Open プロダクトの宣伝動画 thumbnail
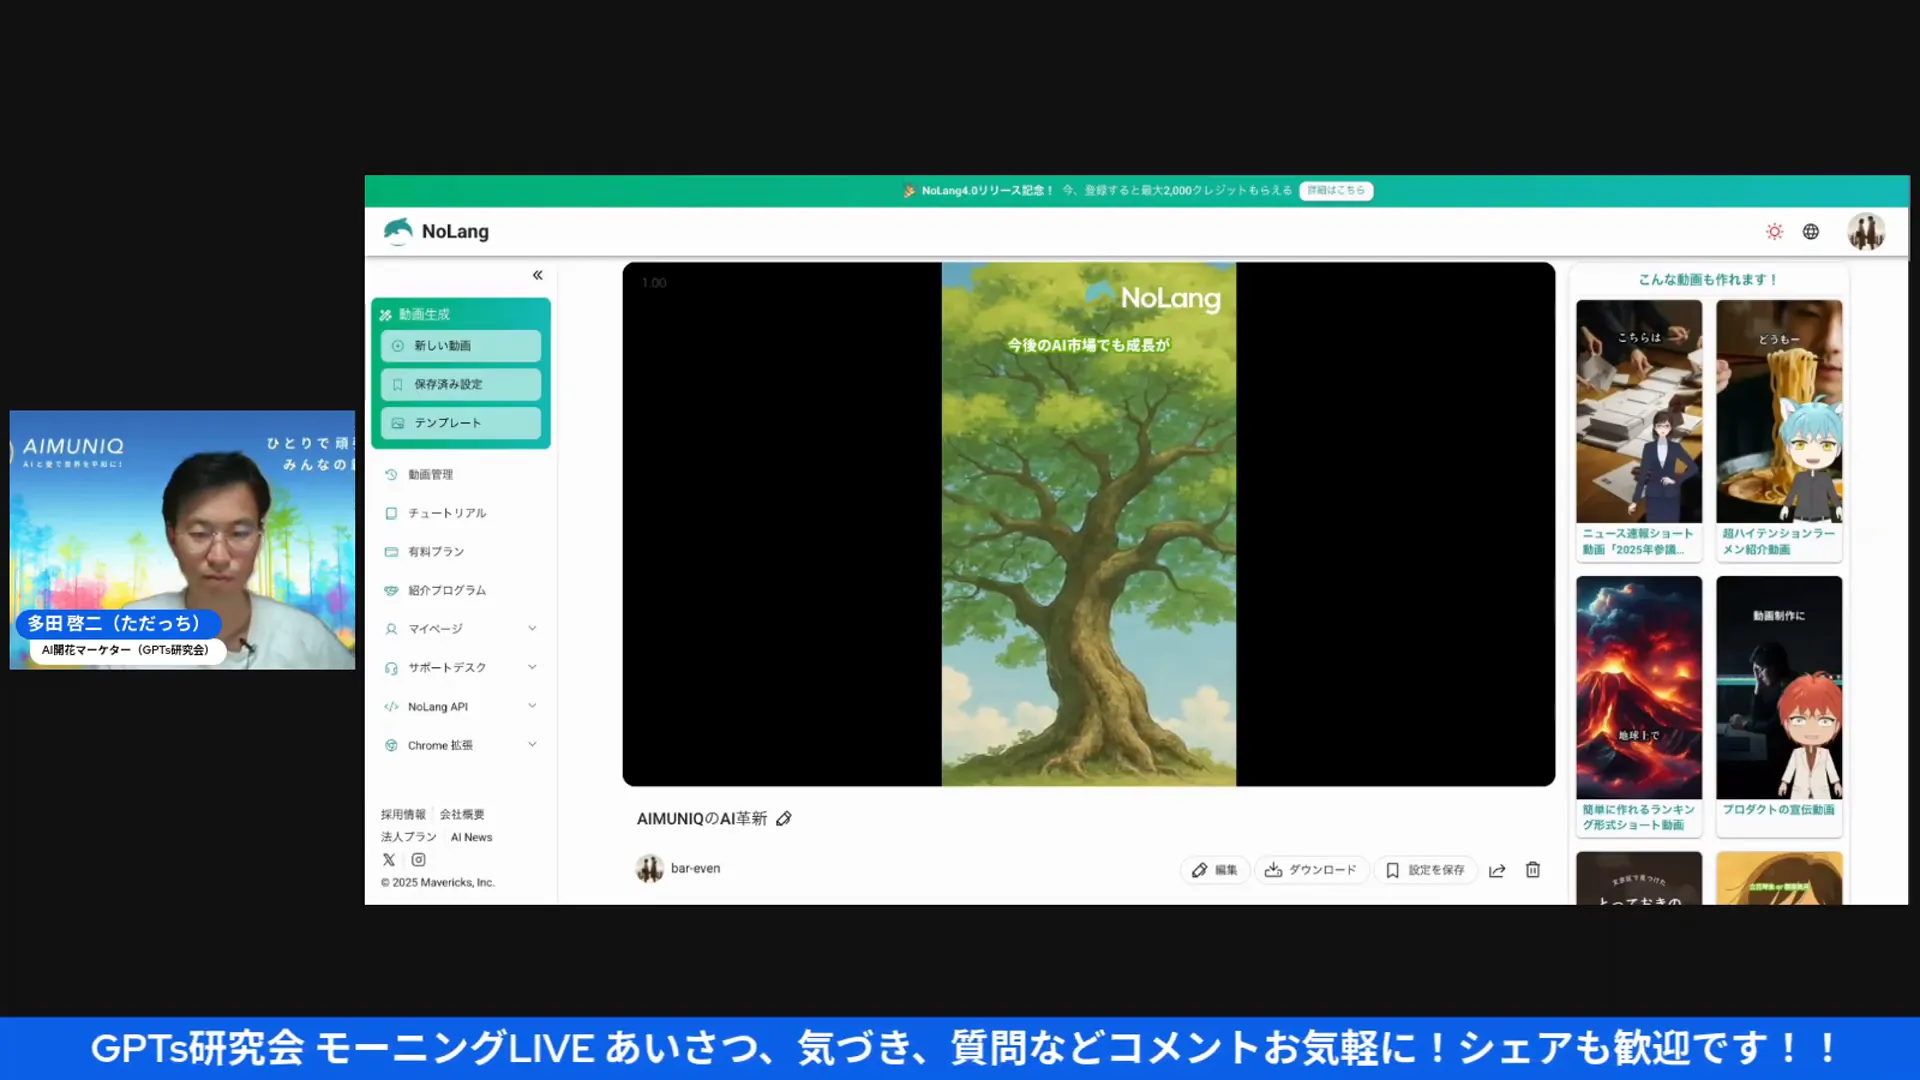This screenshot has width=1920, height=1080. pyautogui.click(x=1779, y=687)
